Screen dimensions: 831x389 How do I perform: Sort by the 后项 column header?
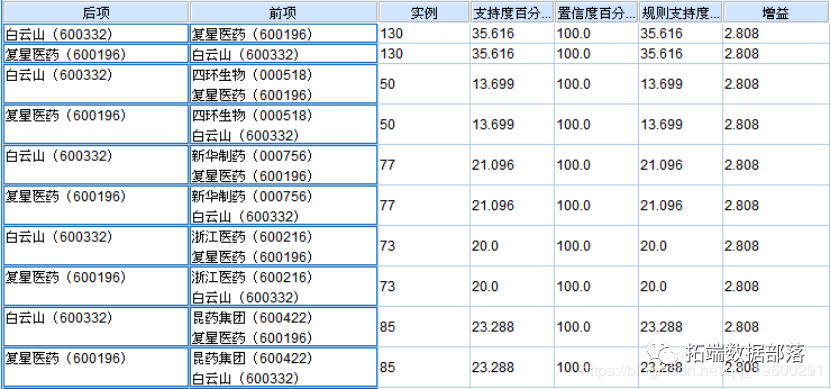pos(96,12)
